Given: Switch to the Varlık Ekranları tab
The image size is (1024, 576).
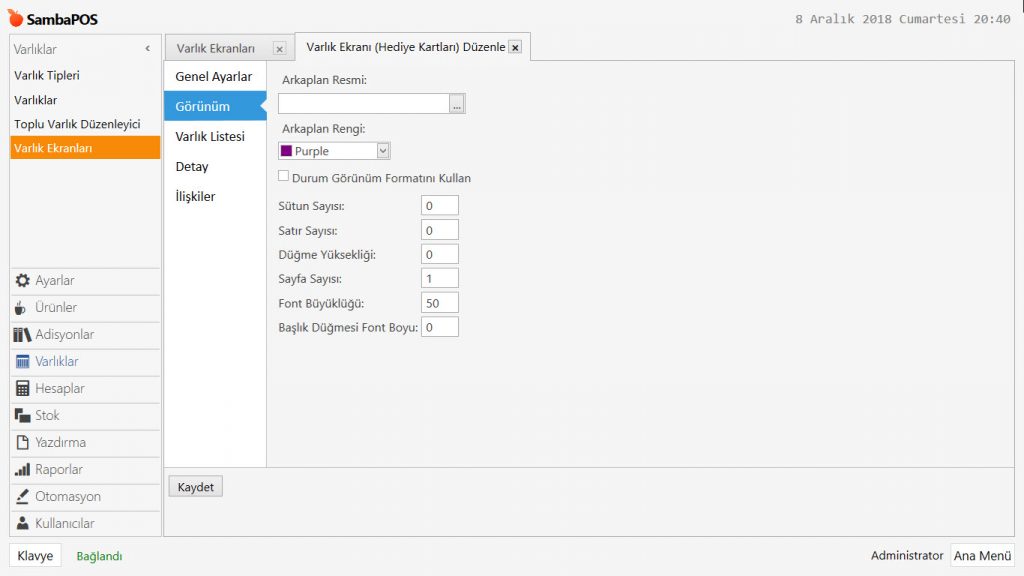Looking at the screenshot, I should (x=216, y=48).
